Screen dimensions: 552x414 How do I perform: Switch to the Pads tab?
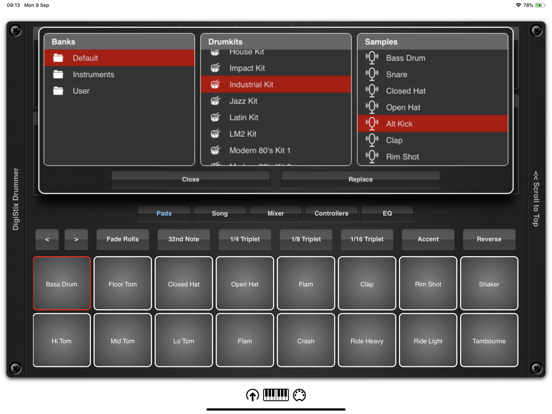[x=164, y=213]
